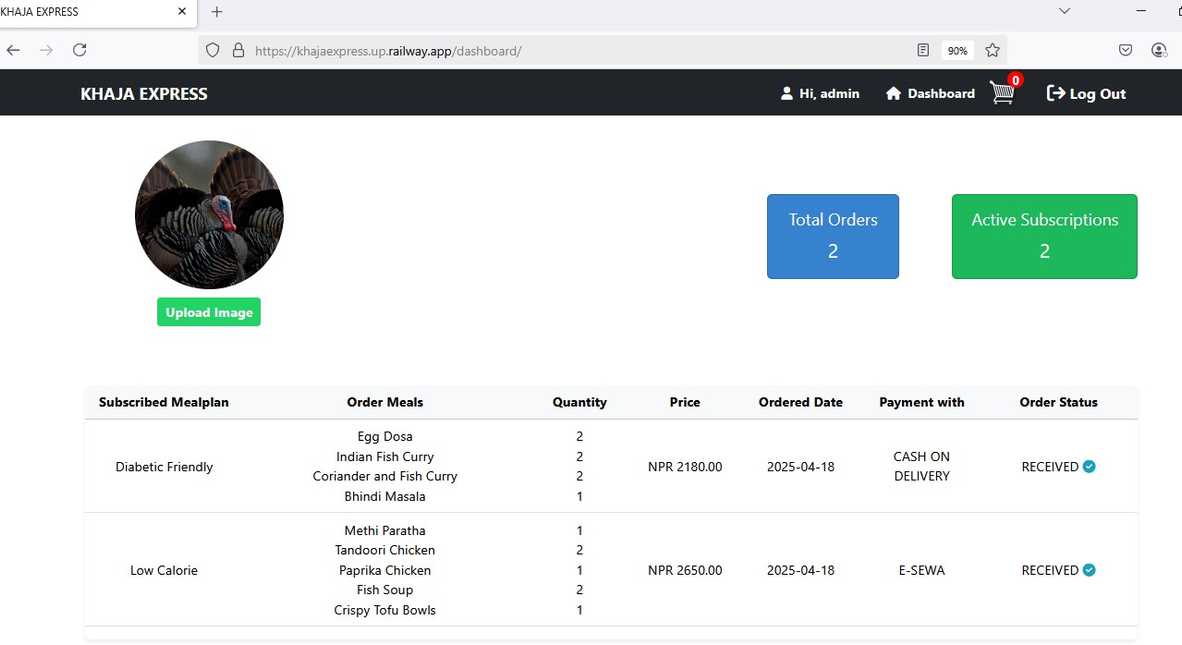
Task: Click the 90% zoom level indicator
Action: 957,50
